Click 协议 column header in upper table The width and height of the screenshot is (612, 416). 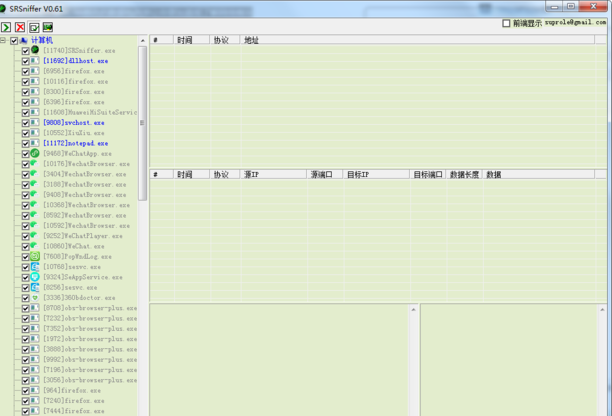coord(225,40)
